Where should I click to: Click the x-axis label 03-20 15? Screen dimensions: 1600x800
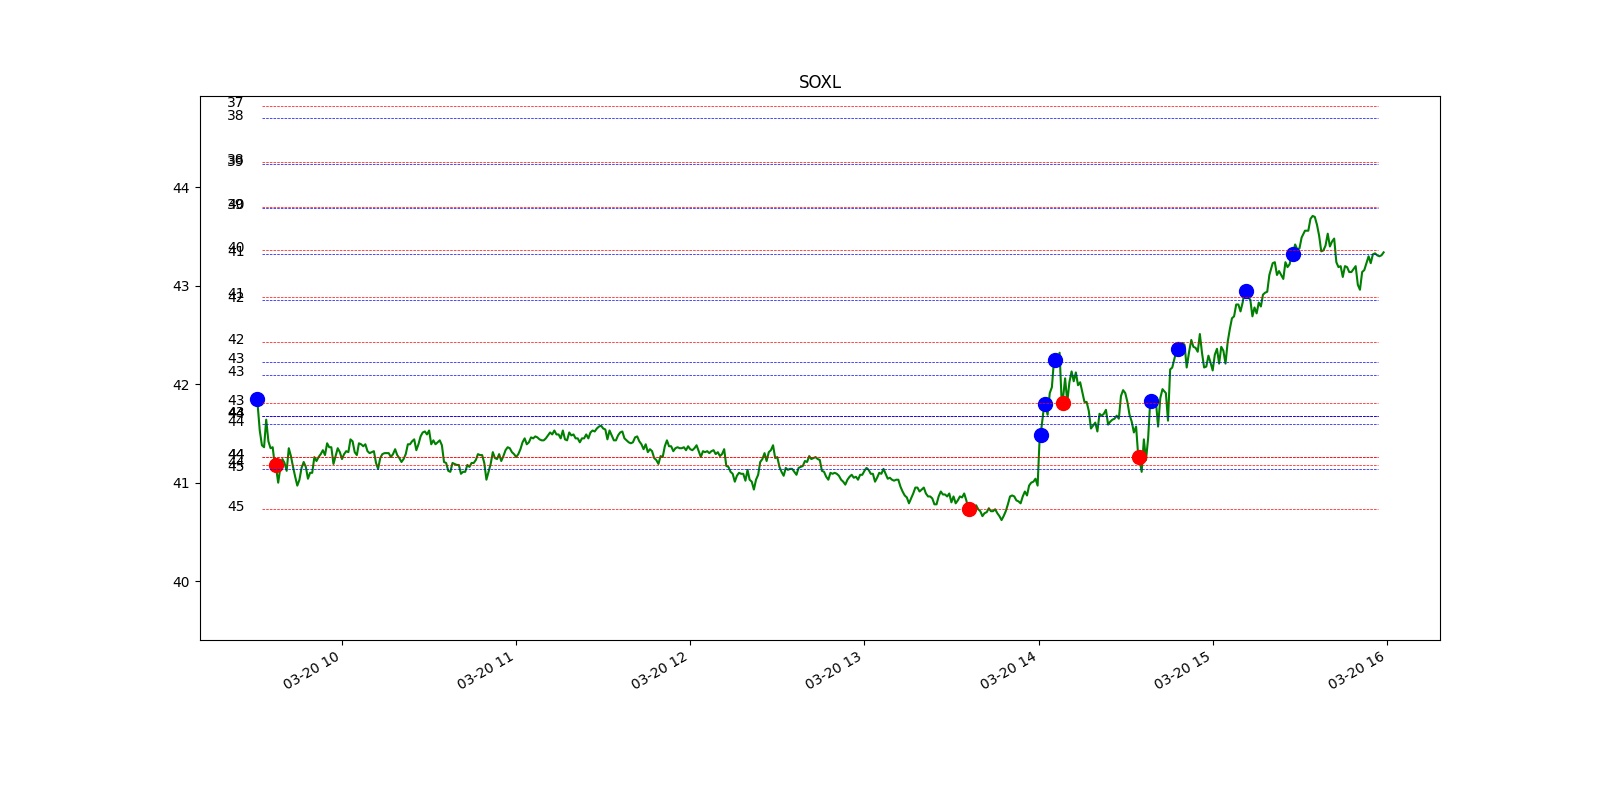click(1183, 670)
